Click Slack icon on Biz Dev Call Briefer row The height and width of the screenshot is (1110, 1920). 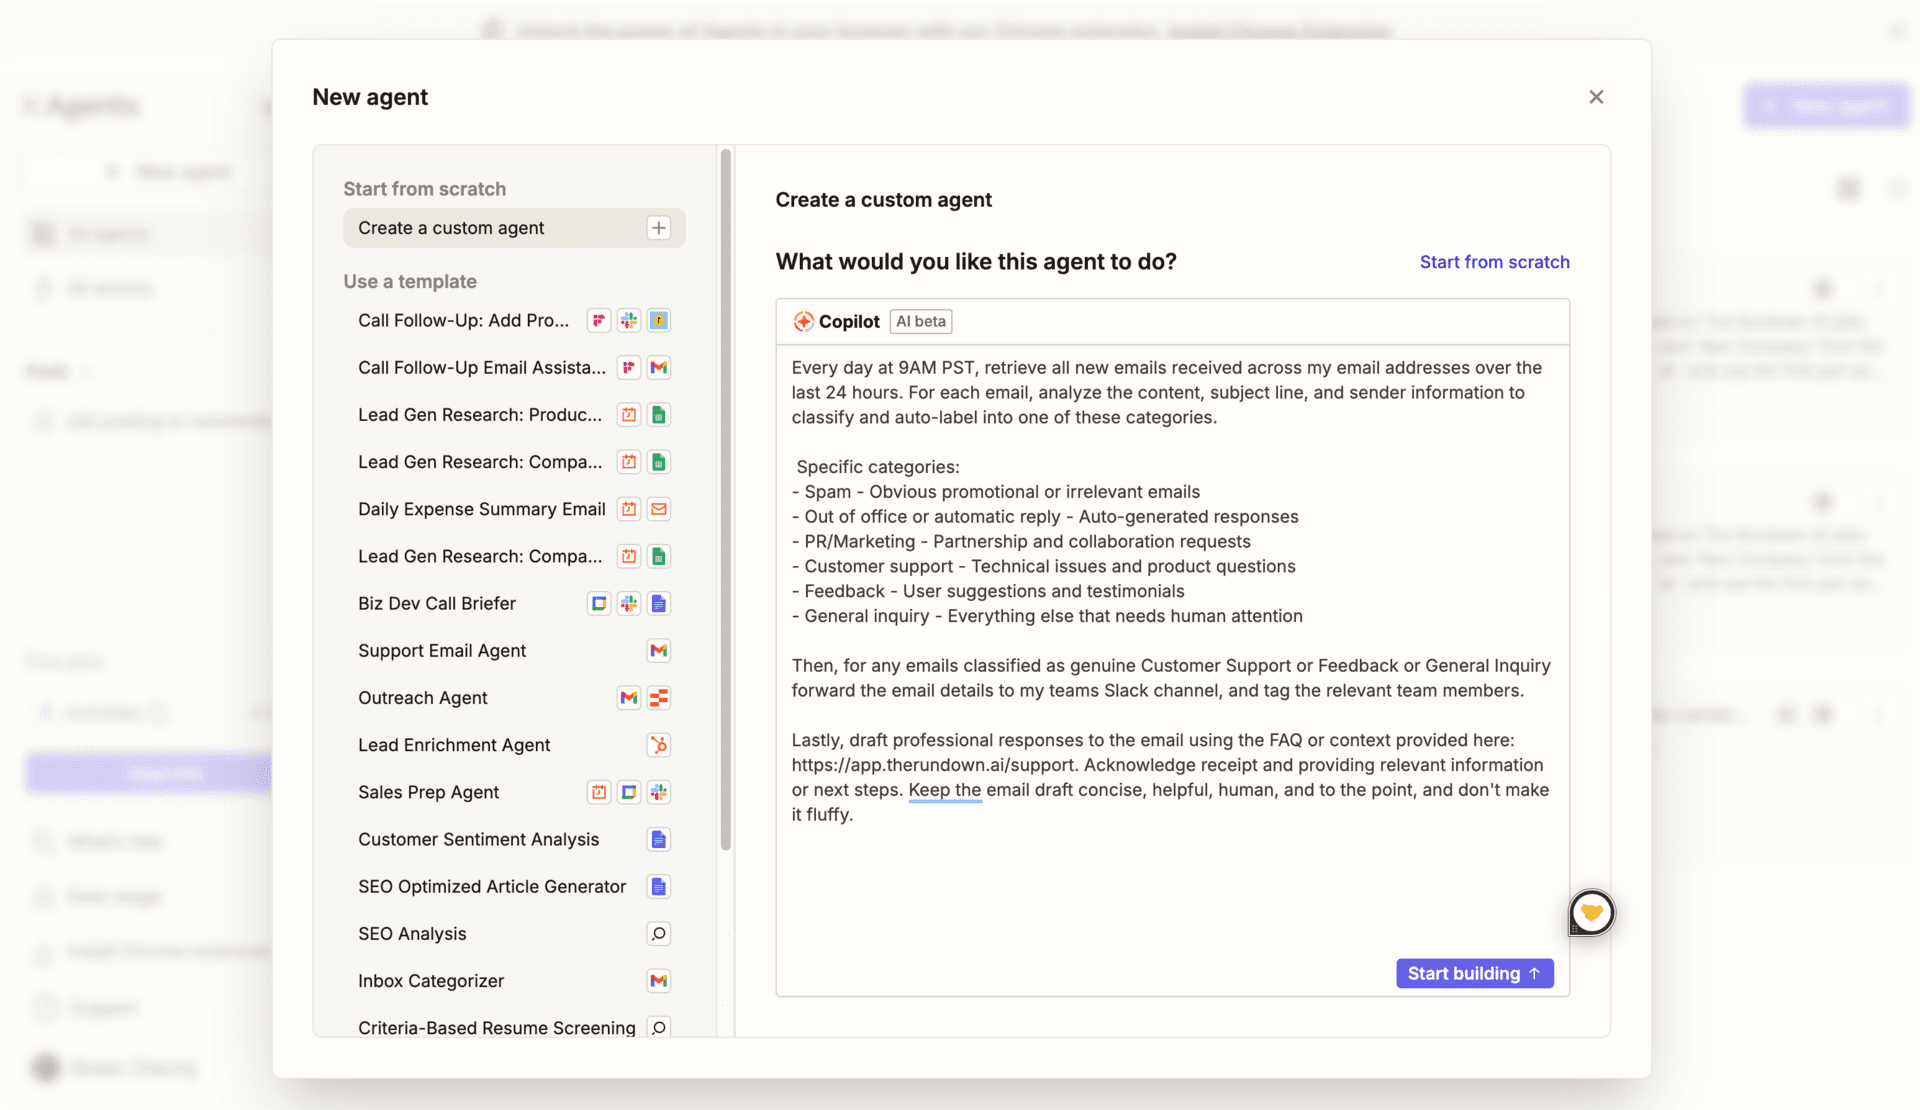pos(628,604)
